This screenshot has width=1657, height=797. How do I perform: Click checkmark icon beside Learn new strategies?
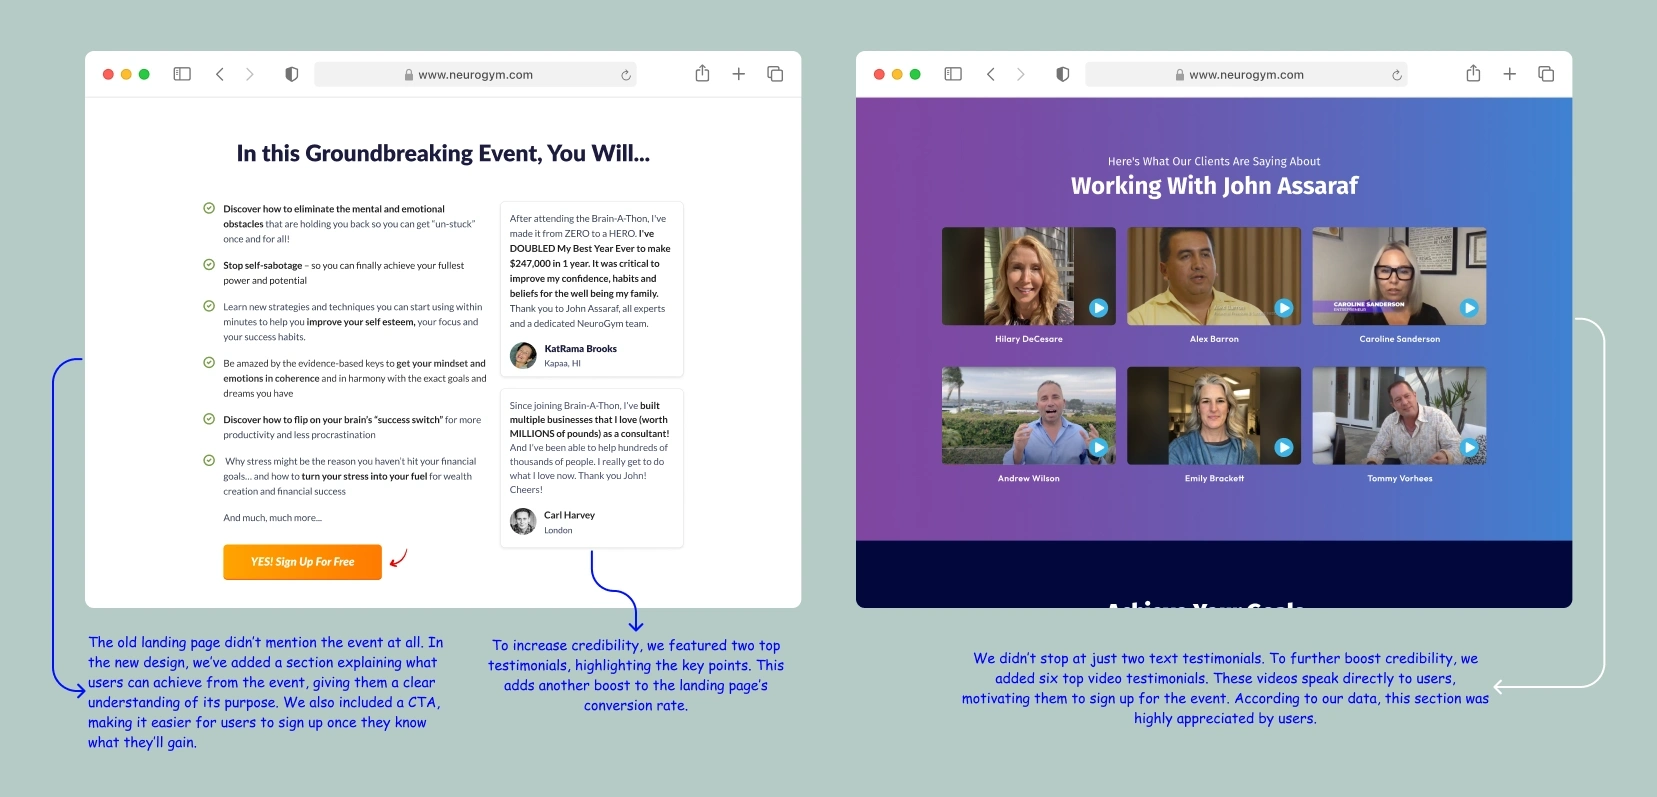coord(209,306)
